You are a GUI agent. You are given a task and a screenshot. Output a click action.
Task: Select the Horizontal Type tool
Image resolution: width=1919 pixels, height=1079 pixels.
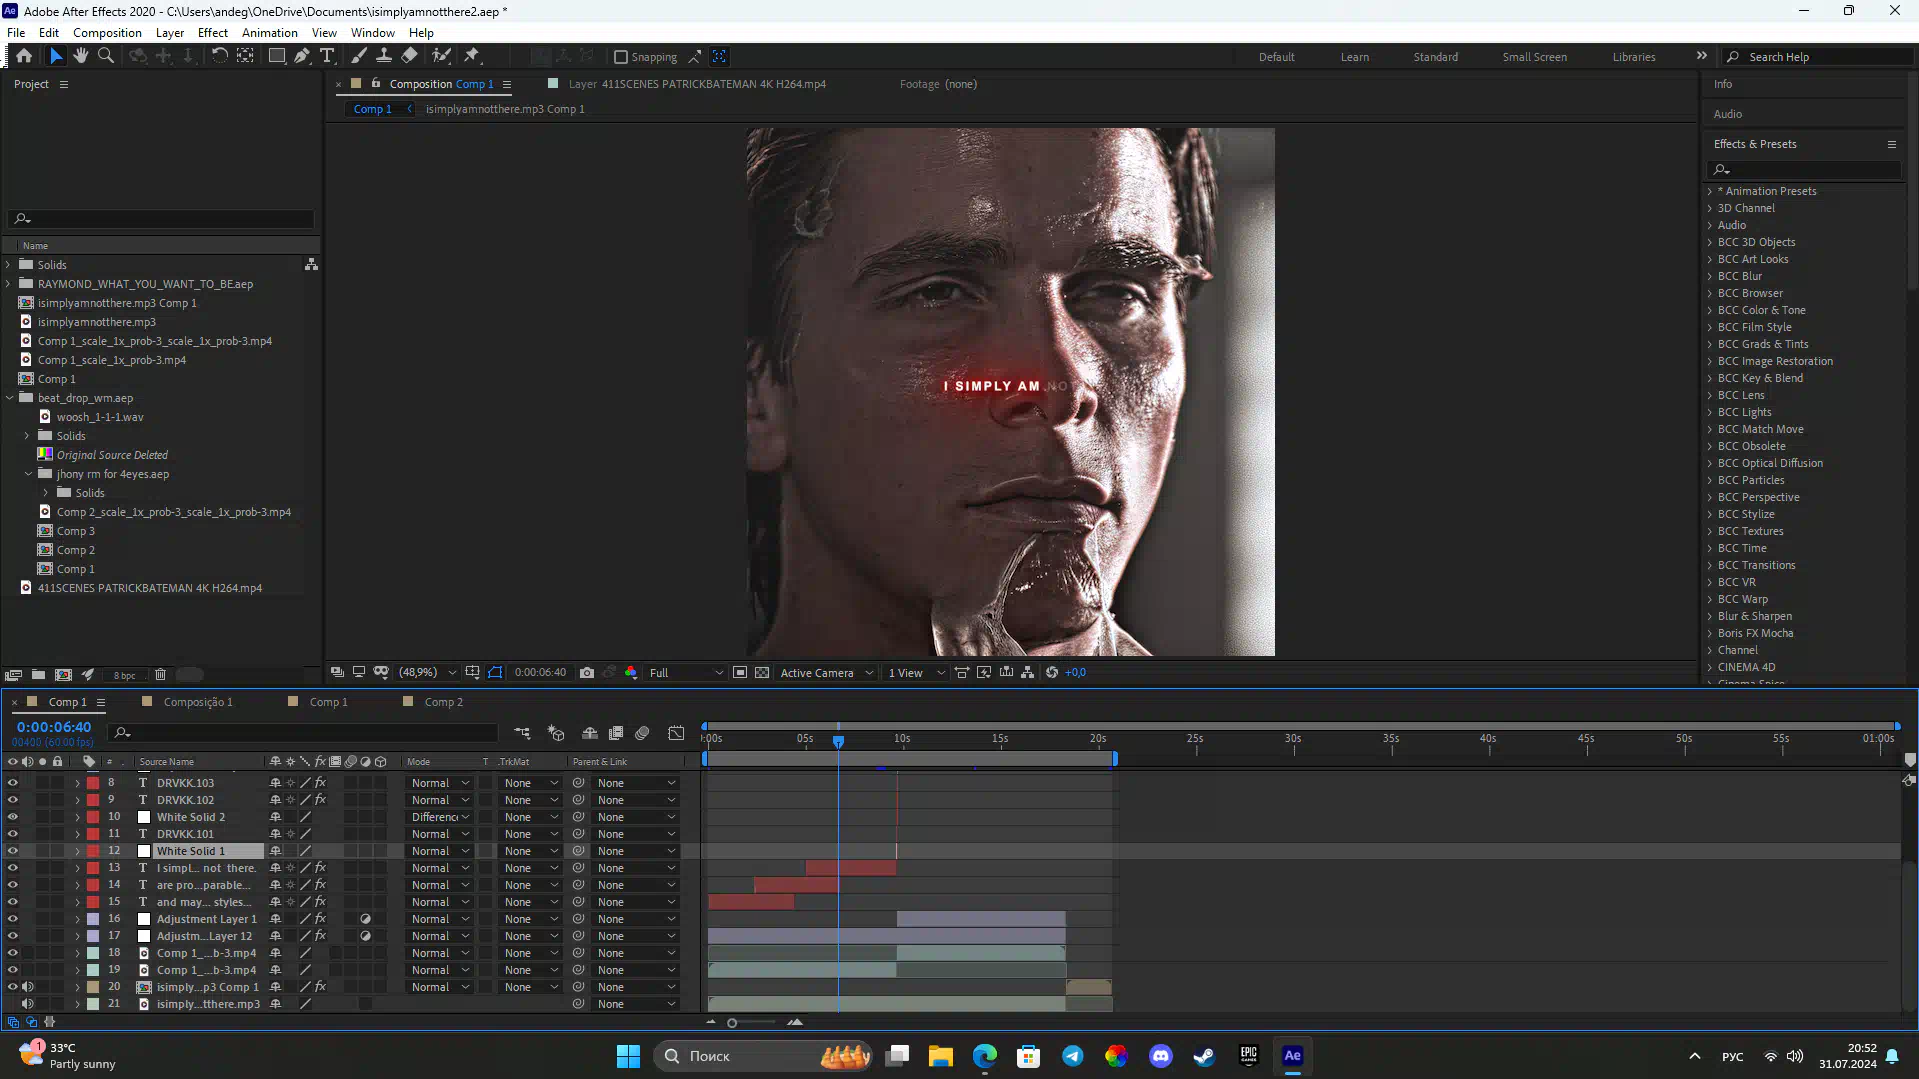tap(327, 56)
